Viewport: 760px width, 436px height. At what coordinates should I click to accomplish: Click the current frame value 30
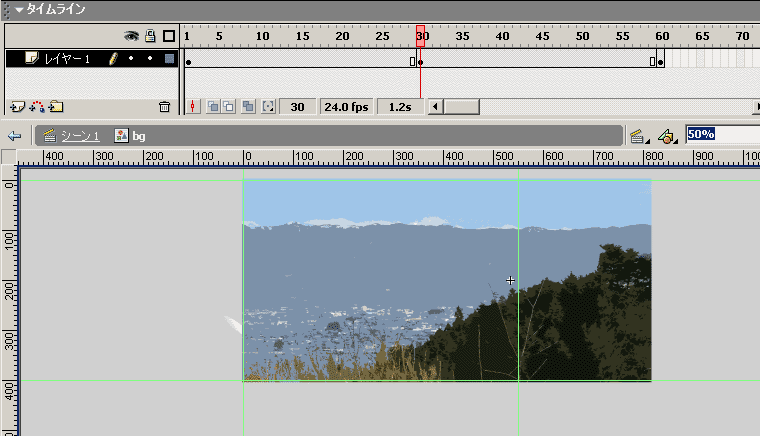298,107
